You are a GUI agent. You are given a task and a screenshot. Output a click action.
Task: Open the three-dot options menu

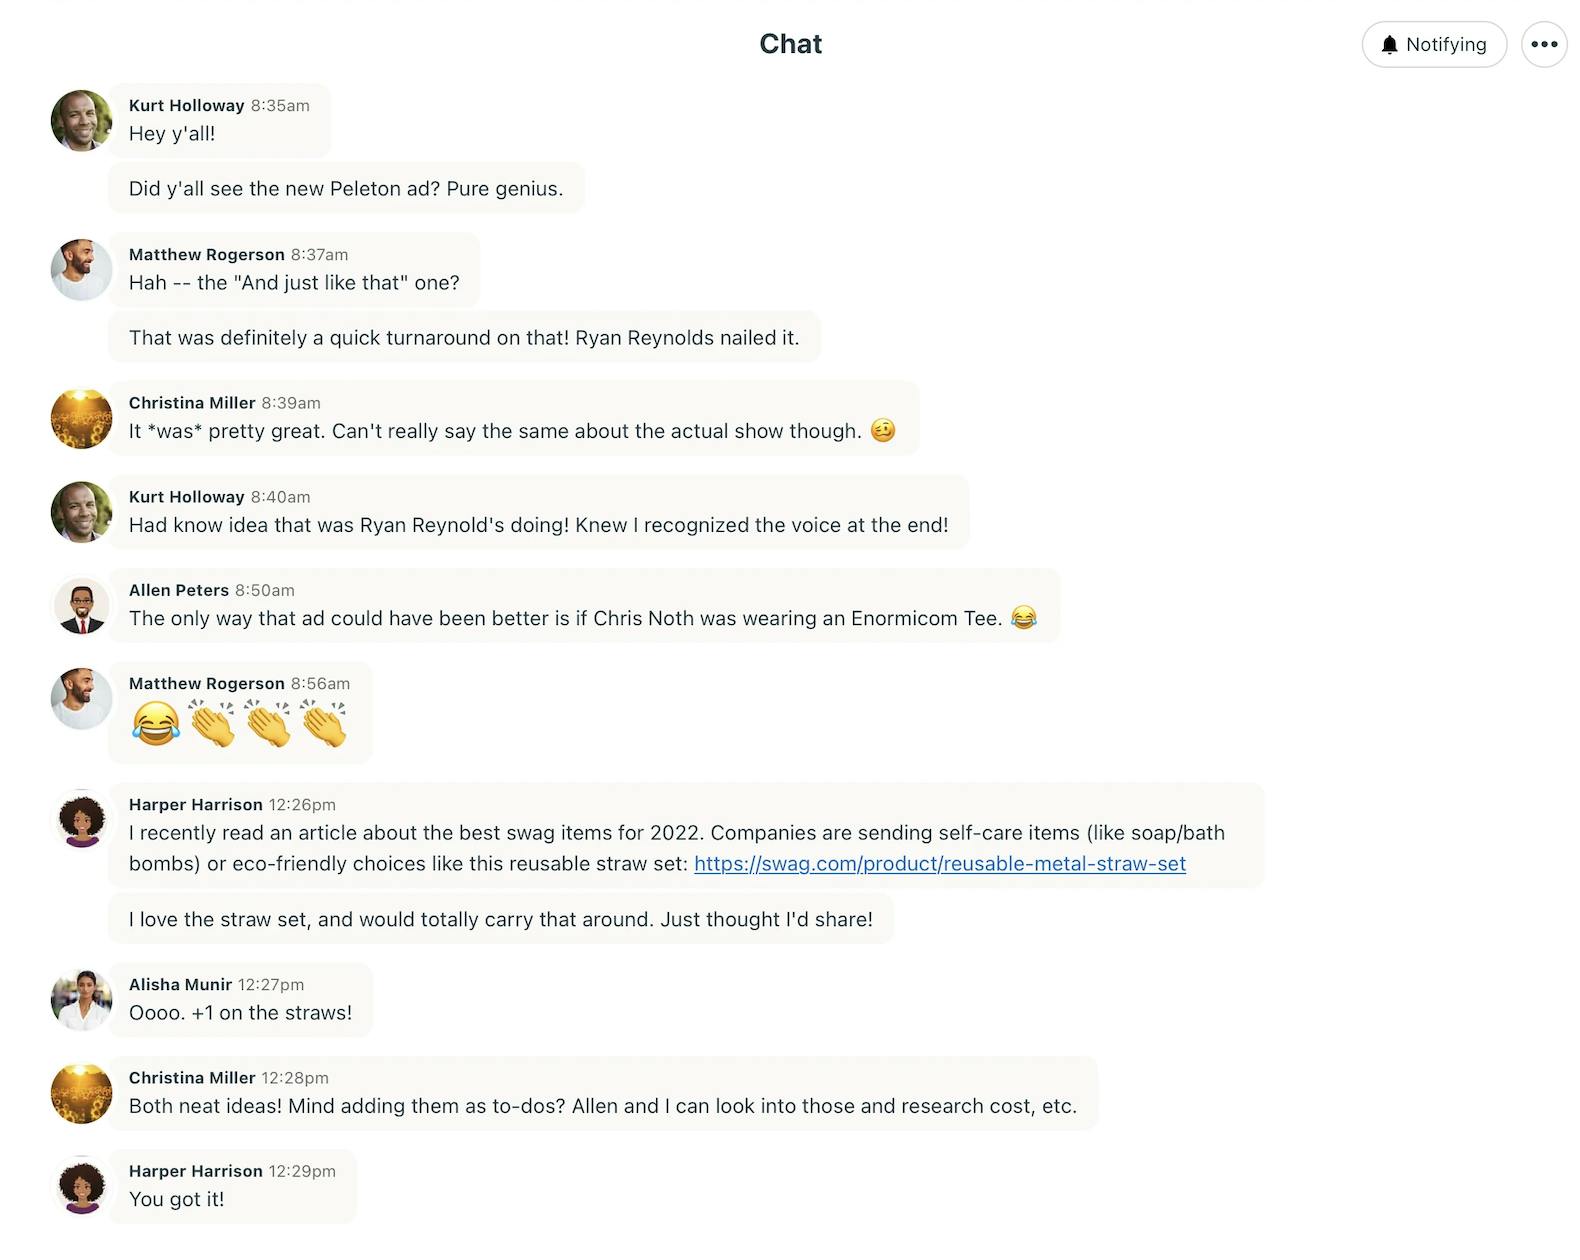(x=1544, y=45)
